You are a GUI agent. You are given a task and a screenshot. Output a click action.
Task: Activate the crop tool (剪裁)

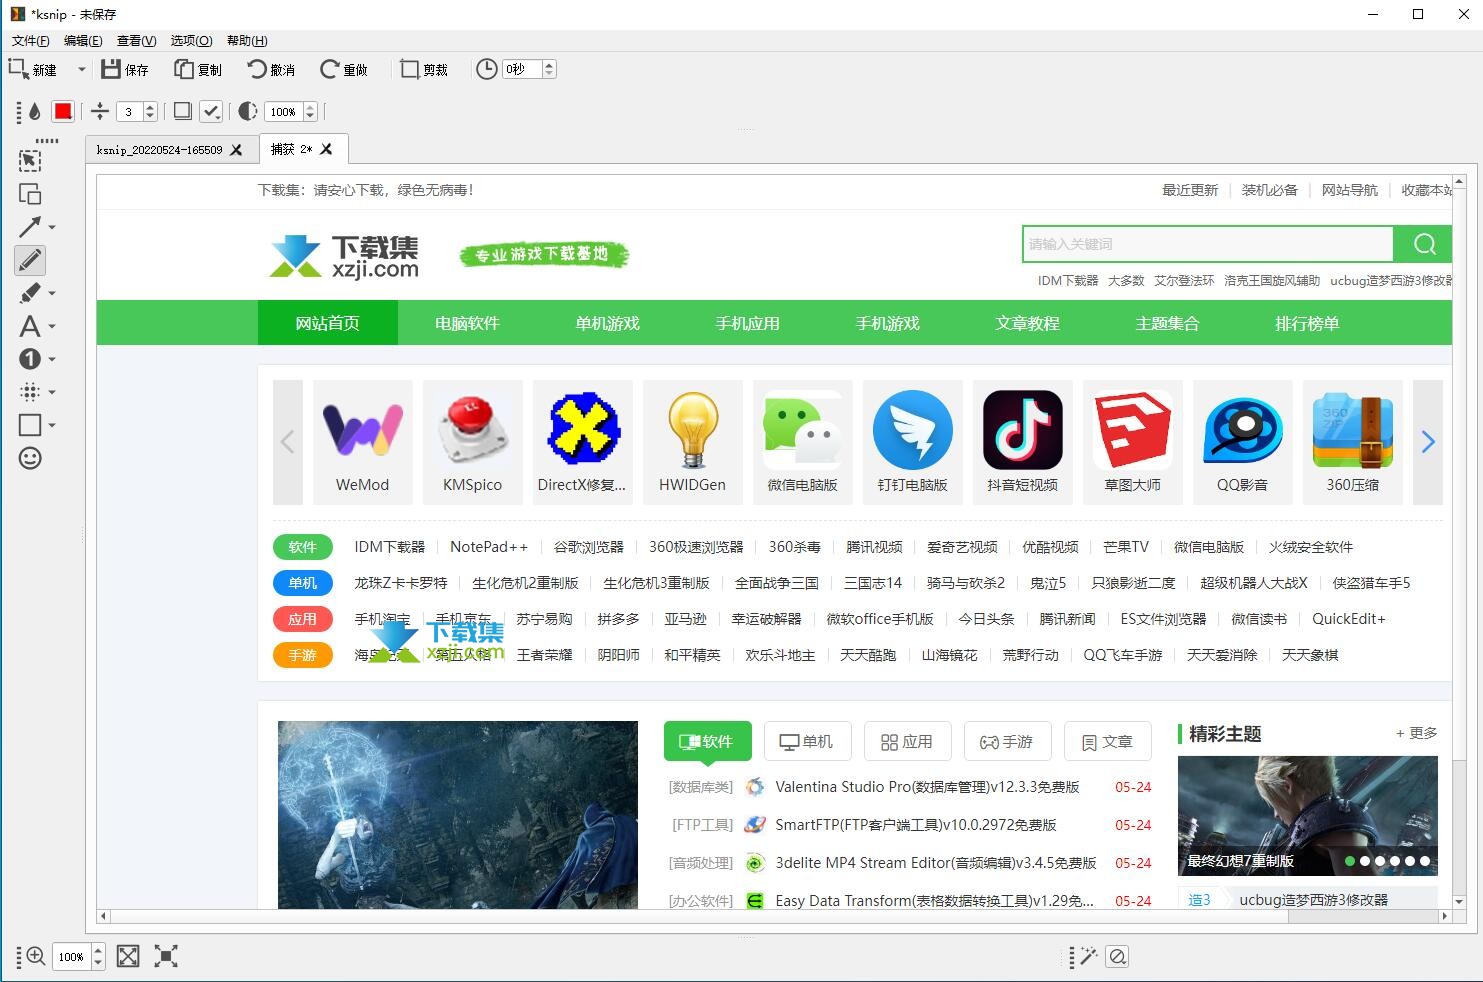[x=424, y=69]
